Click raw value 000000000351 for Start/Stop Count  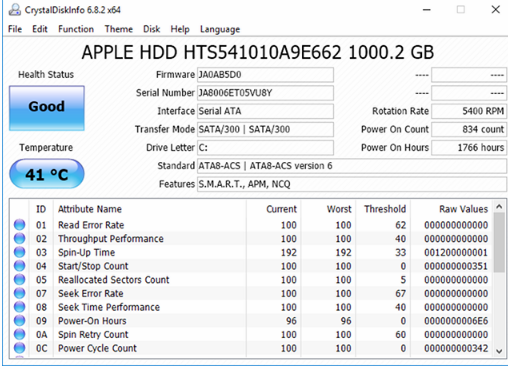point(456,266)
